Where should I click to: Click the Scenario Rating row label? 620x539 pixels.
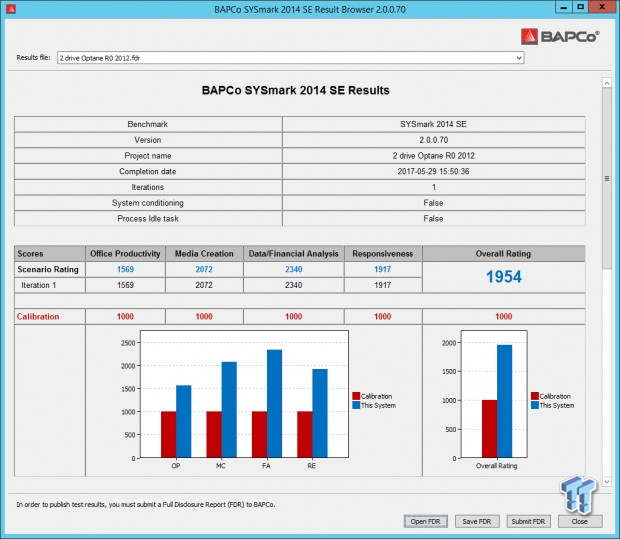point(48,269)
